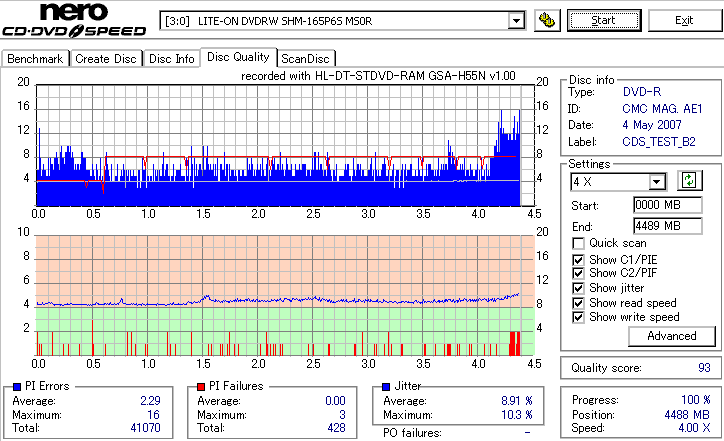Toggle the Show jitter checkbox
Viewport: 724px width, 441px height.
pos(578,288)
